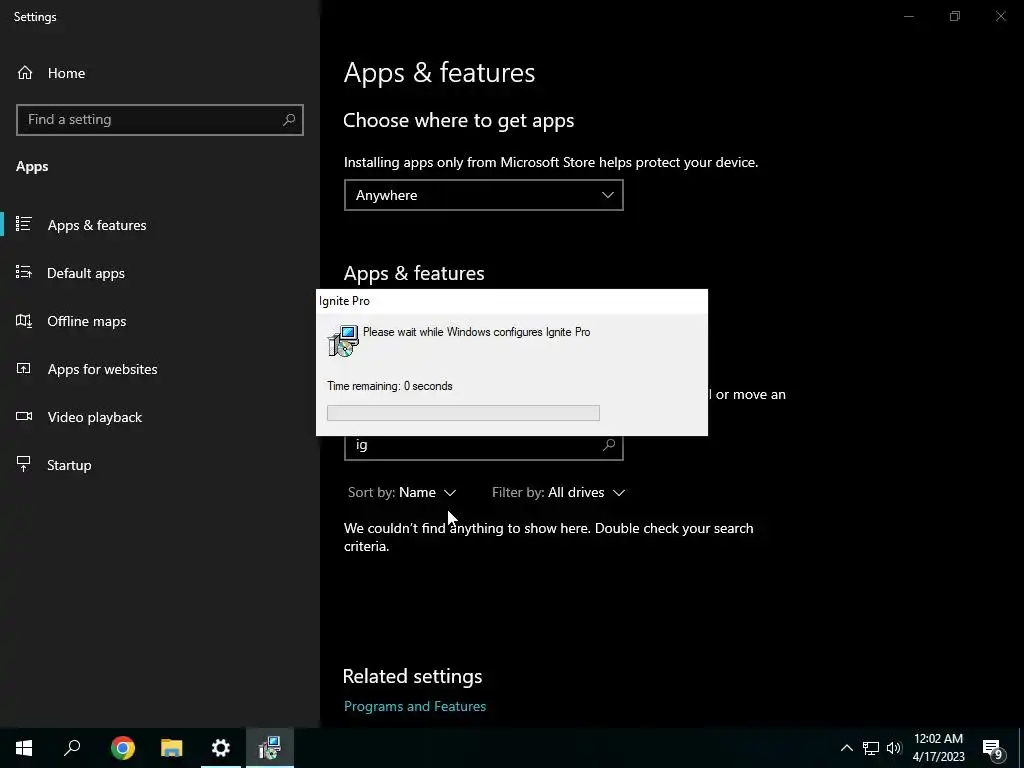Click the magnifier in Find a setting

[x=289, y=120]
